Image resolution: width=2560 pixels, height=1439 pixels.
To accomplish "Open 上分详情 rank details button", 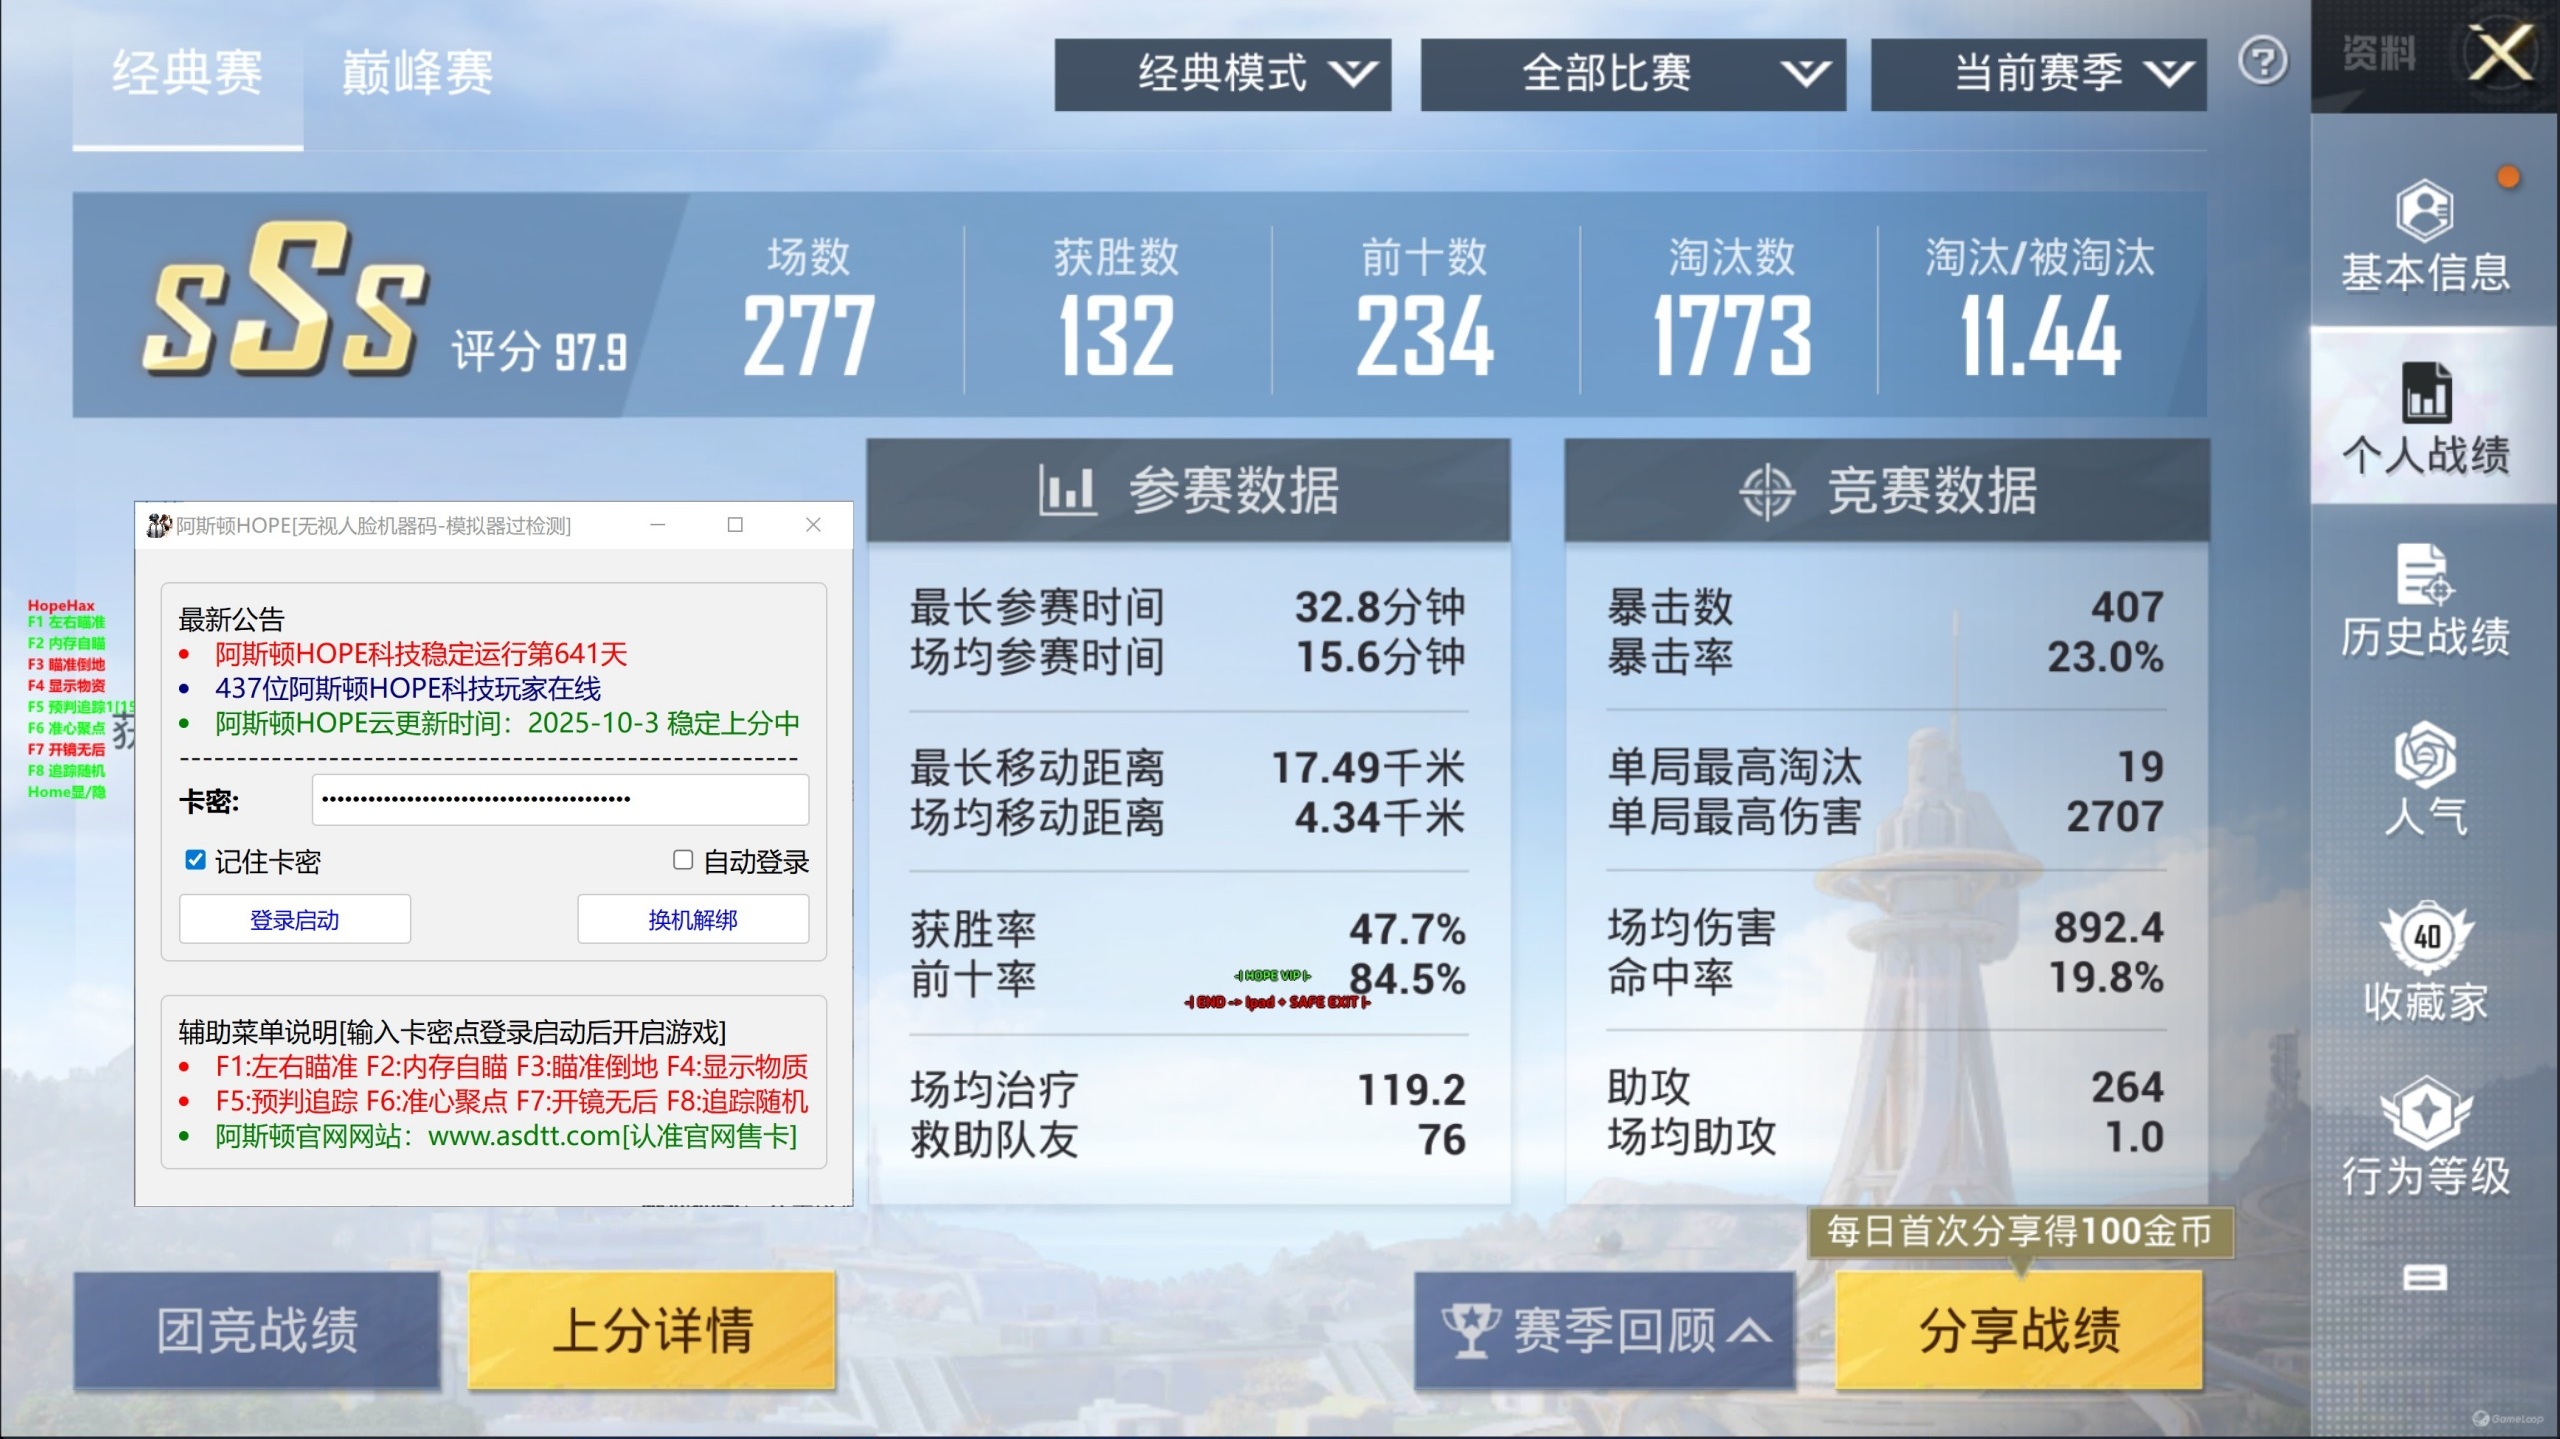I will click(651, 1330).
